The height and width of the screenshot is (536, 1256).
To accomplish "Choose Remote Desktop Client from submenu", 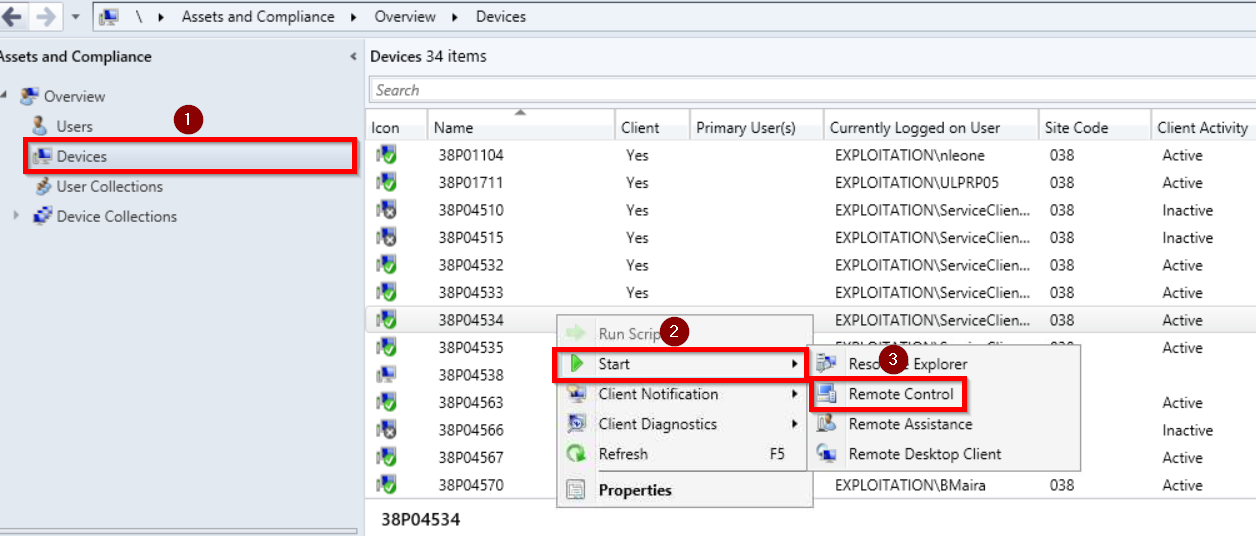I will point(924,454).
